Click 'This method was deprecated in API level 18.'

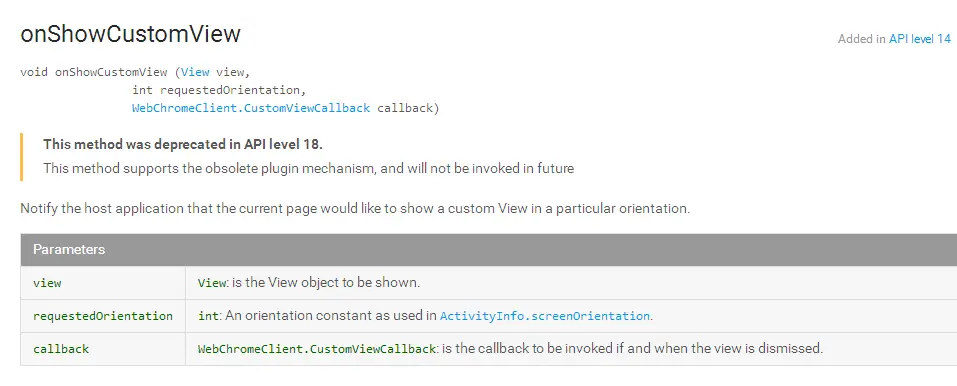(x=183, y=145)
